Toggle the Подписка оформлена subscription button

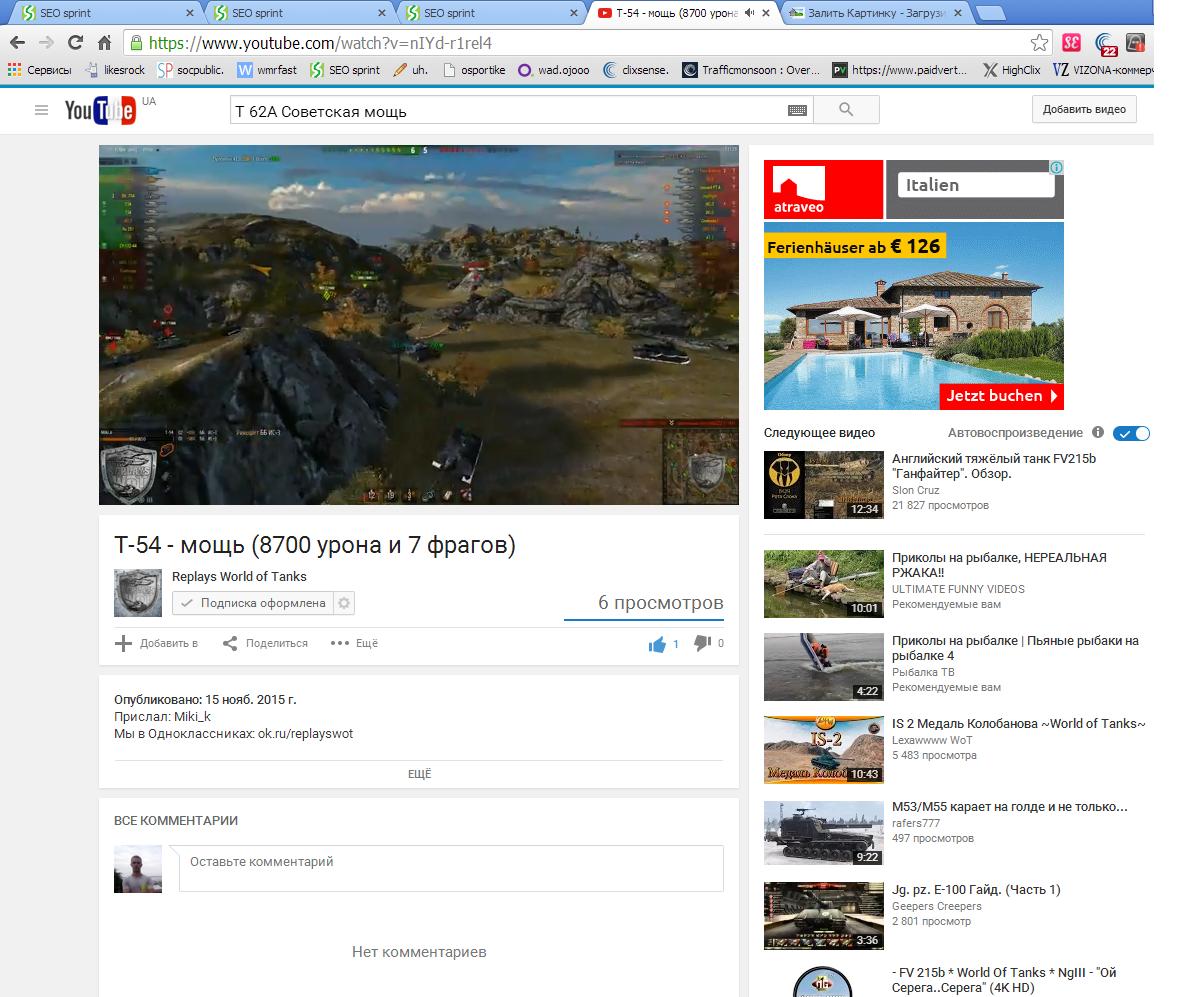pos(253,603)
